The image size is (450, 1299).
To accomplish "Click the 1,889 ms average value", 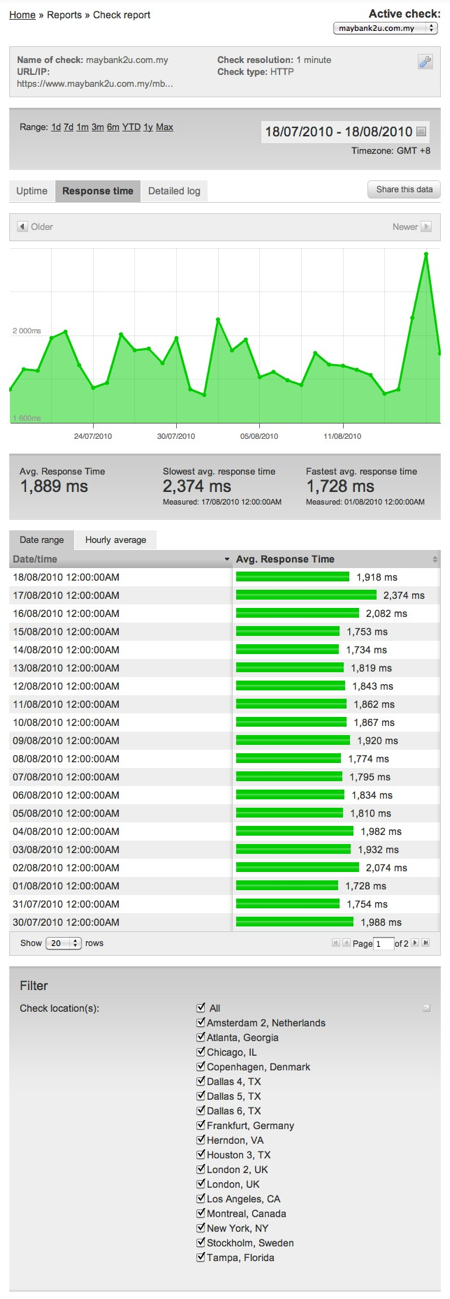I will pos(54,486).
